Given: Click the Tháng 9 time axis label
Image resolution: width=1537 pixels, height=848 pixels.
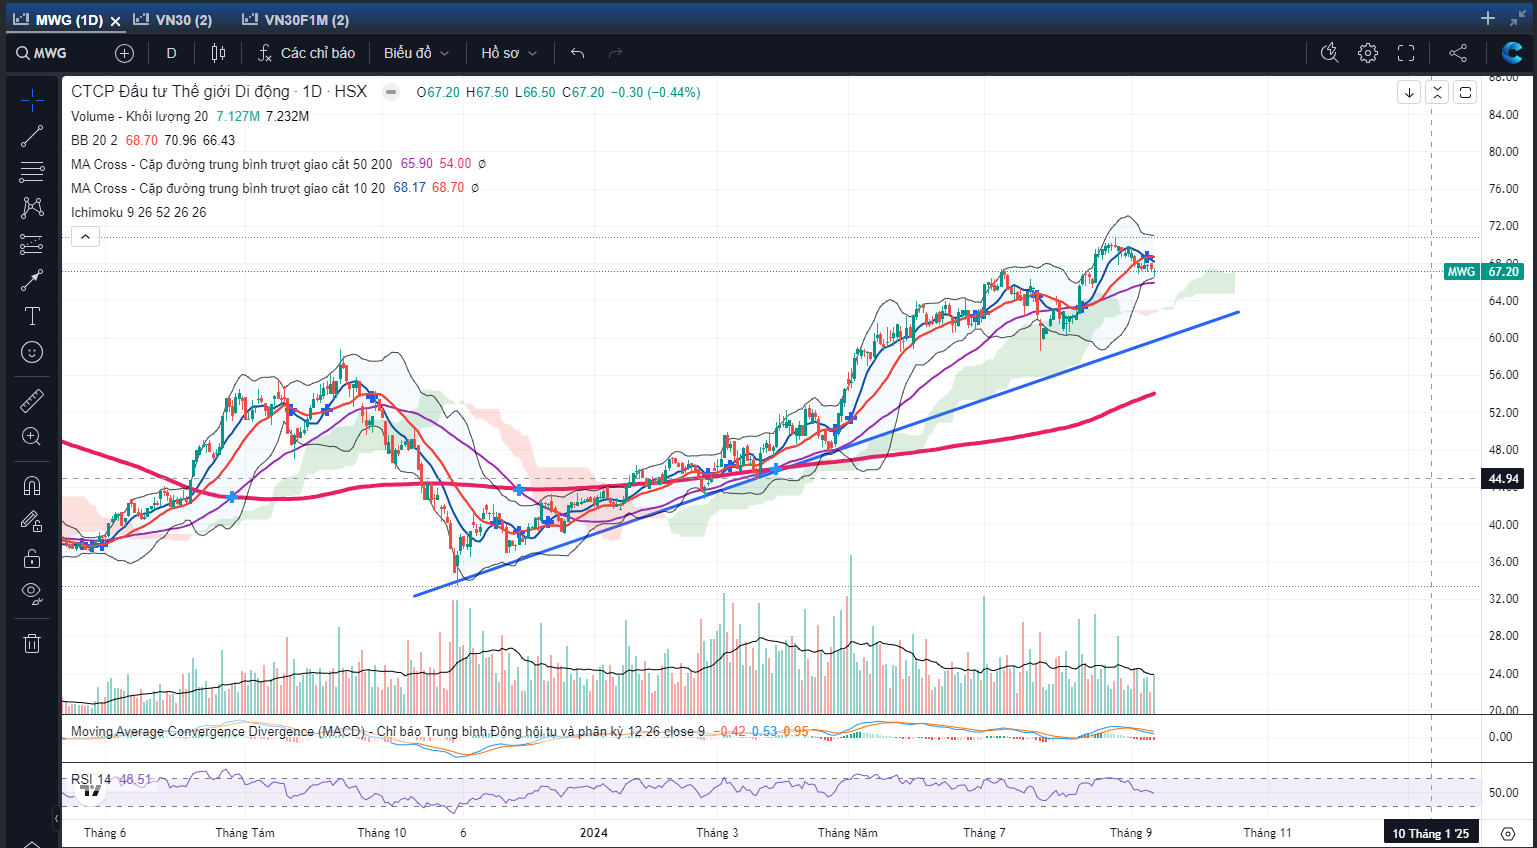Looking at the screenshot, I should coord(1130,833).
